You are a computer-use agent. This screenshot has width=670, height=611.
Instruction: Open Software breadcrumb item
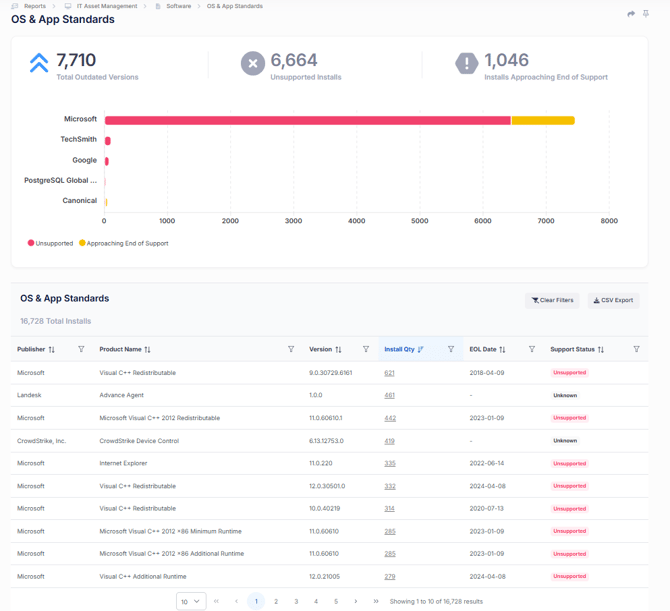coord(178,6)
